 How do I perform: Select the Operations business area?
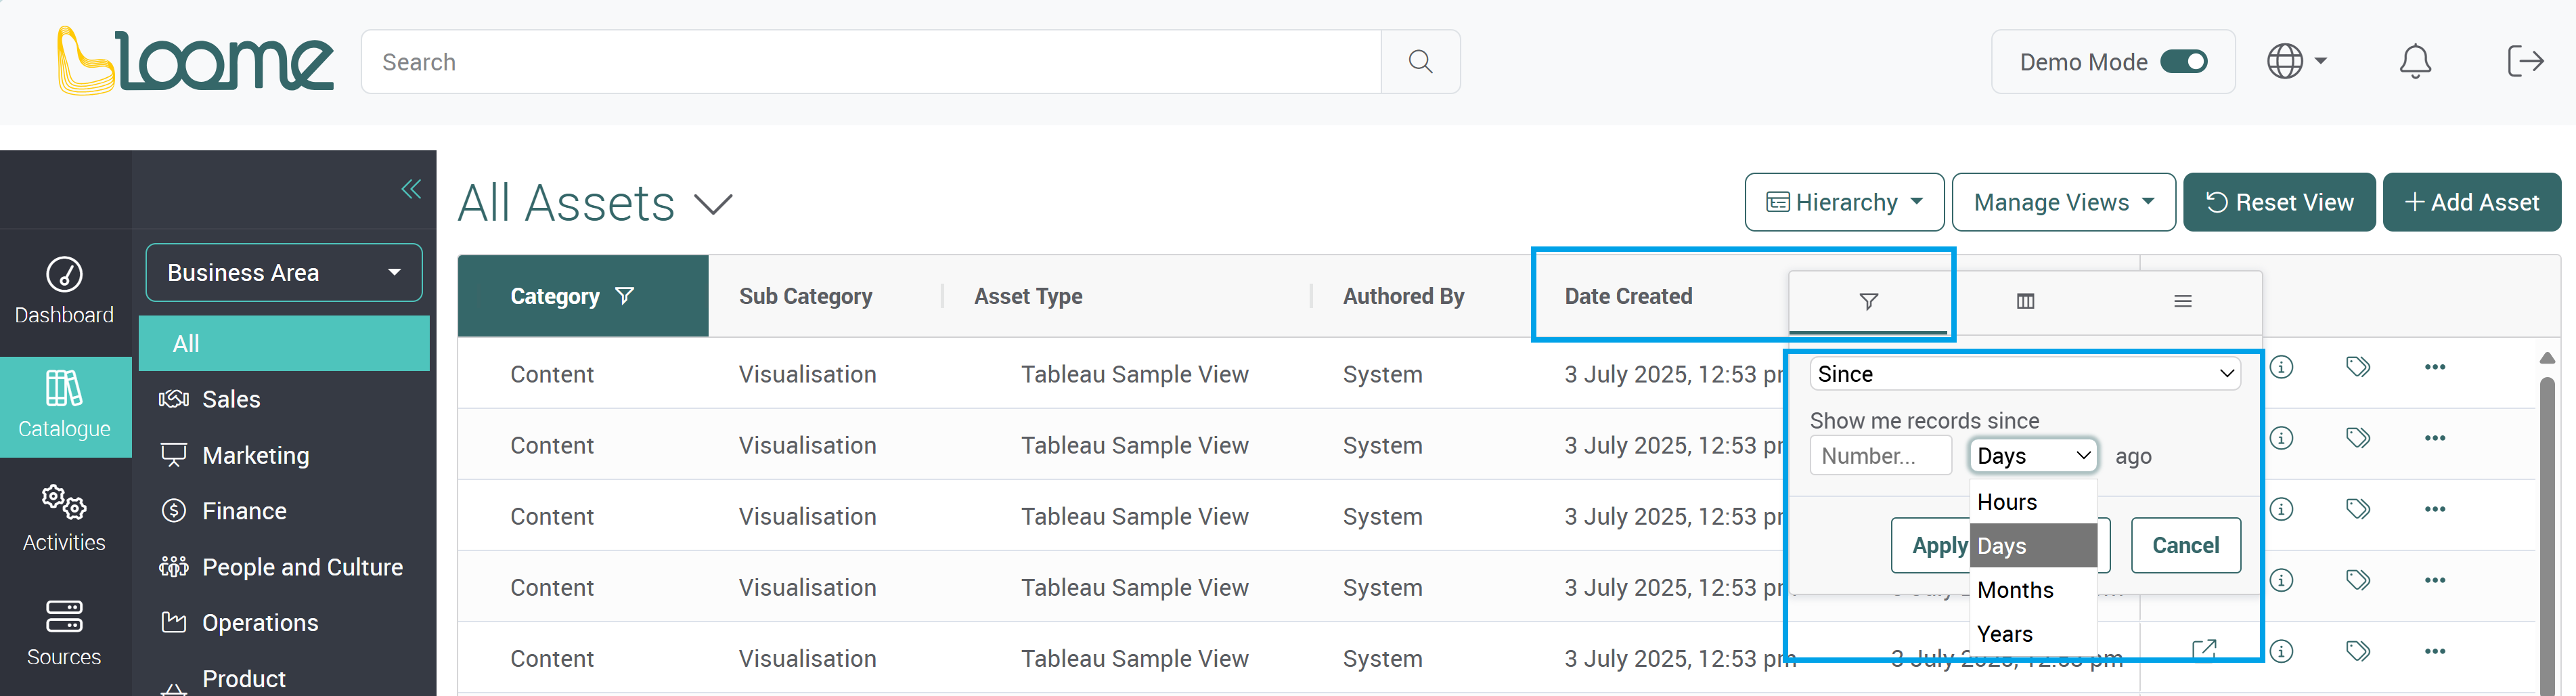284,622
